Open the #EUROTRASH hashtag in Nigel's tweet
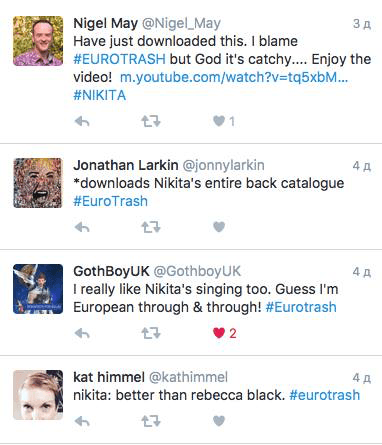This screenshot has width=382, height=445. point(119,59)
